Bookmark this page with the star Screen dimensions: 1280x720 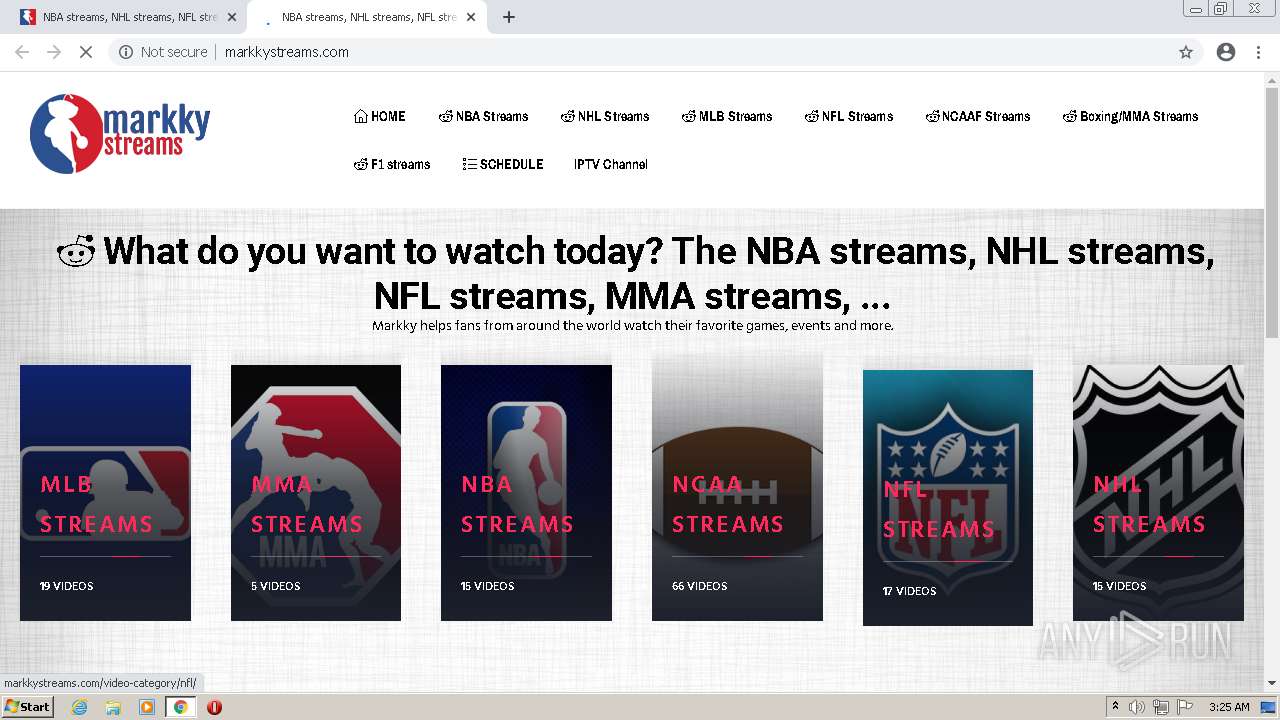(1186, 52)
